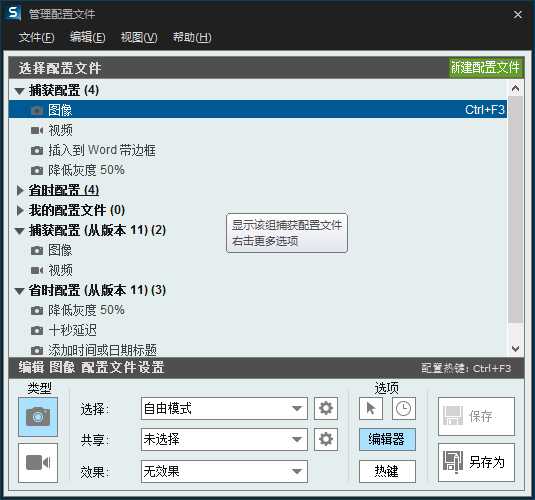Collapse 捕获配置 (从版本 11) (2) group
The image size is (535, 500).
point(19,231)
